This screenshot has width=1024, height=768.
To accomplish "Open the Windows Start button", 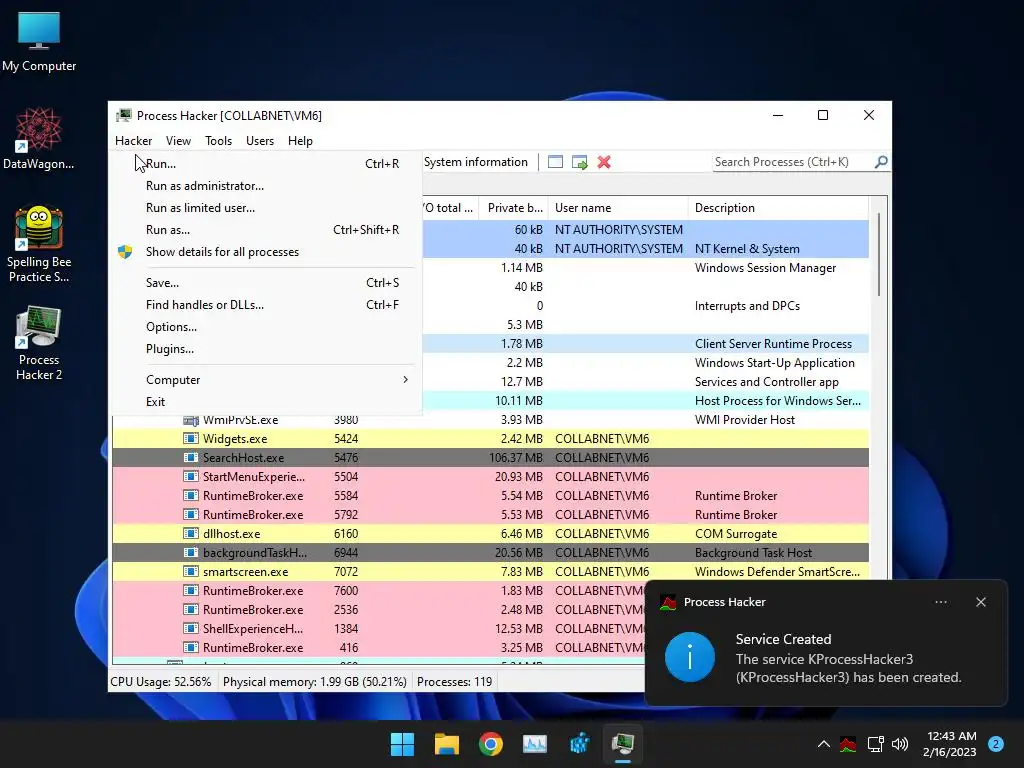I will (402, 744).
